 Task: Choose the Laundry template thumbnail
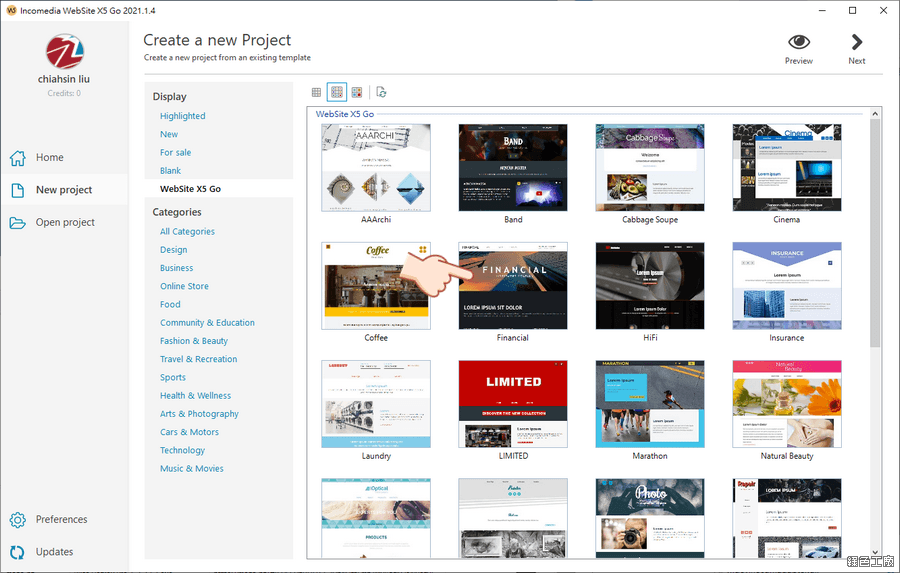point(376,404)
